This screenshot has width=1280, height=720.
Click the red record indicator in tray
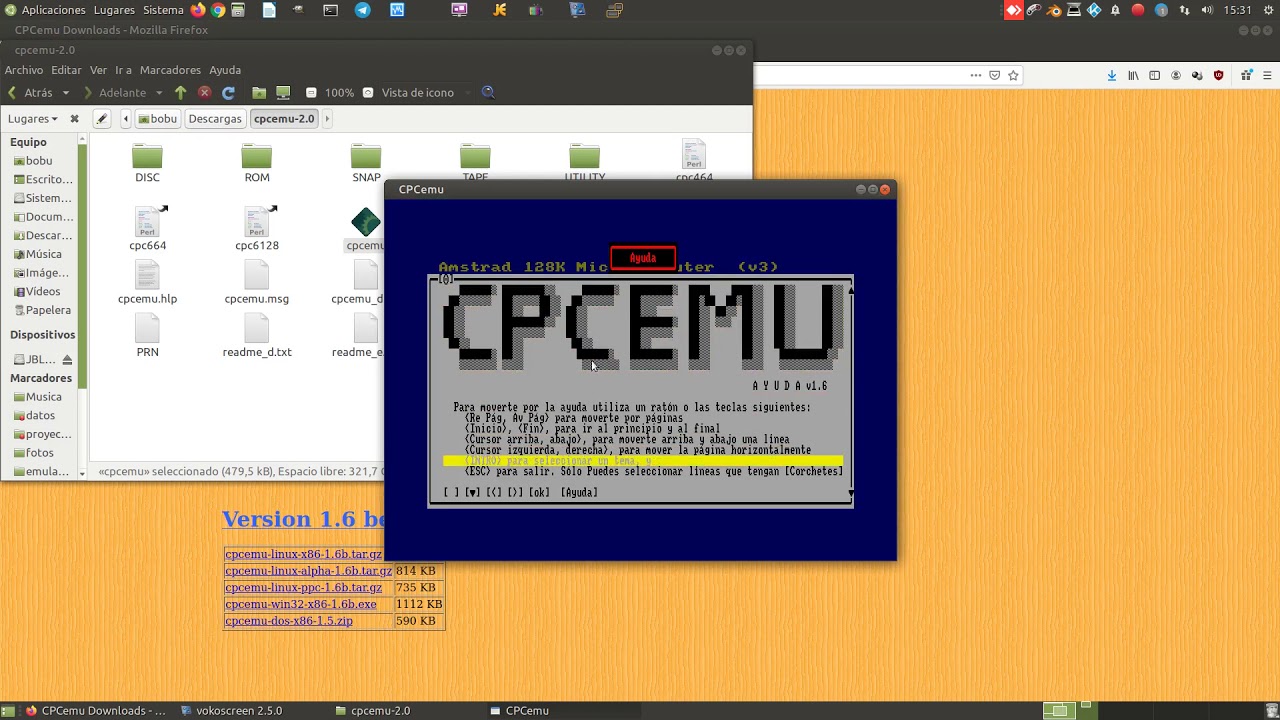pyautogui.click(x=1138, y=10)
